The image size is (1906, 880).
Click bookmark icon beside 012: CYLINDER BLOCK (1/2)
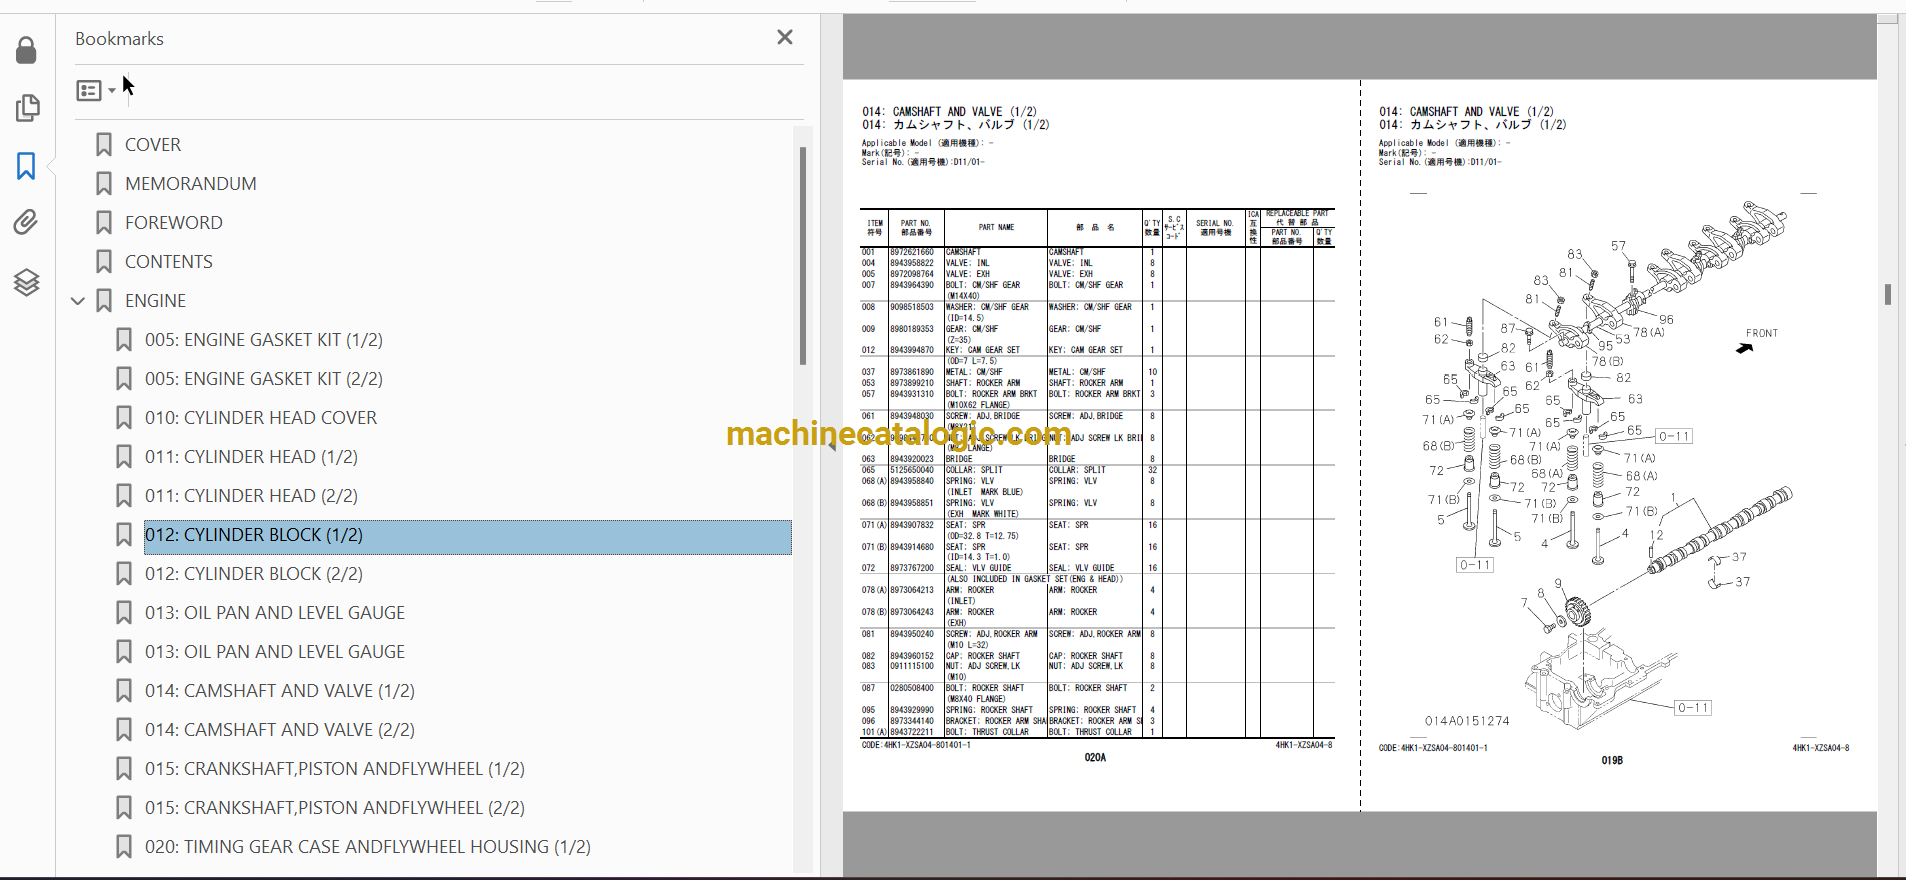(124, 535)
